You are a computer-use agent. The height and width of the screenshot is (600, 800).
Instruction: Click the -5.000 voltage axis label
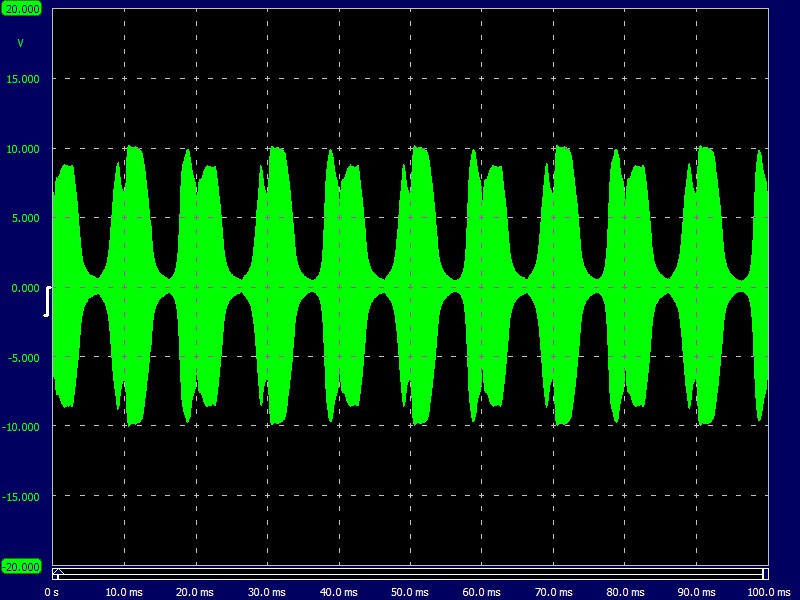(23, 358)
